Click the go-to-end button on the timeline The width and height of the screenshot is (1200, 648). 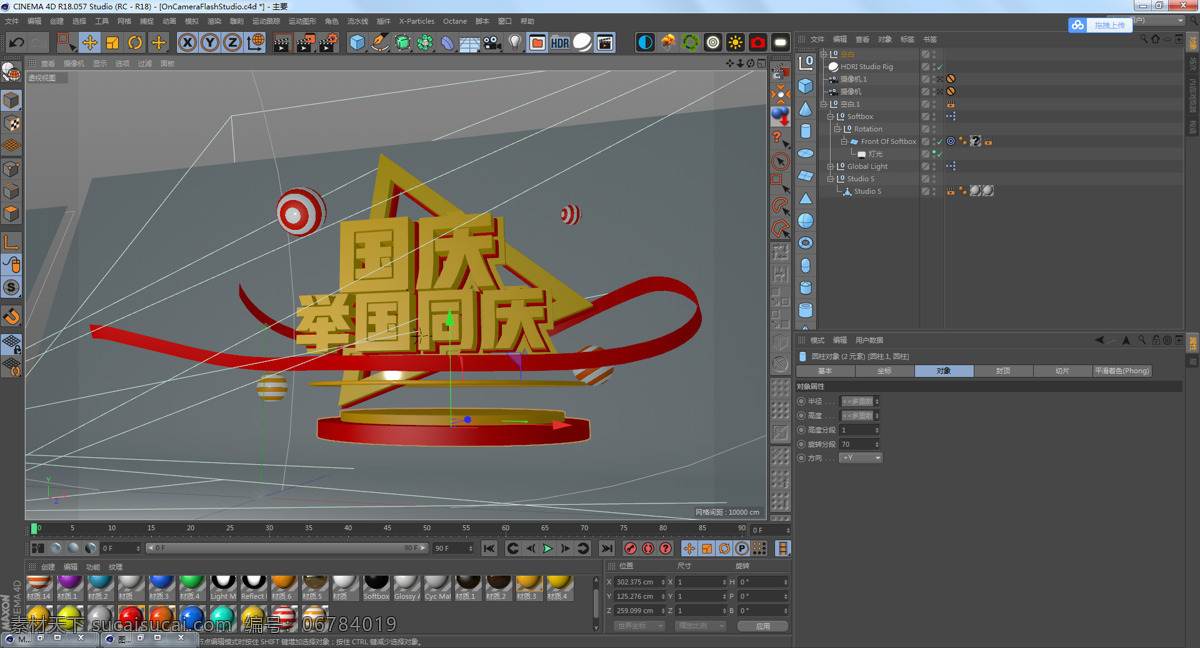(x=606, y=548)
